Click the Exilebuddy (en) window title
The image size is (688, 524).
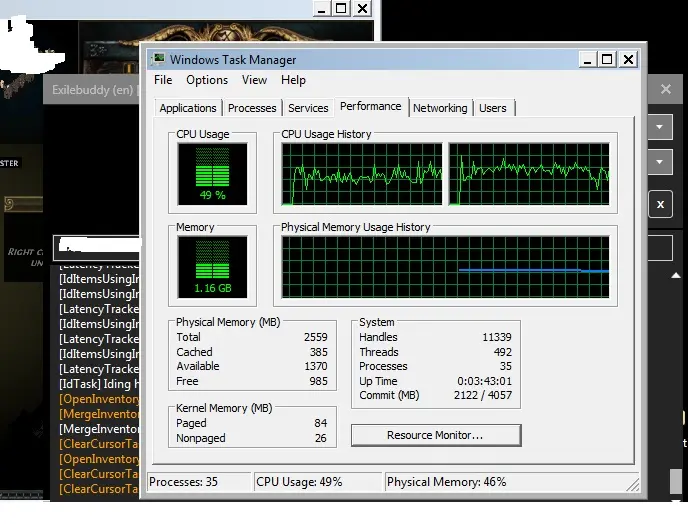(92, 90)
